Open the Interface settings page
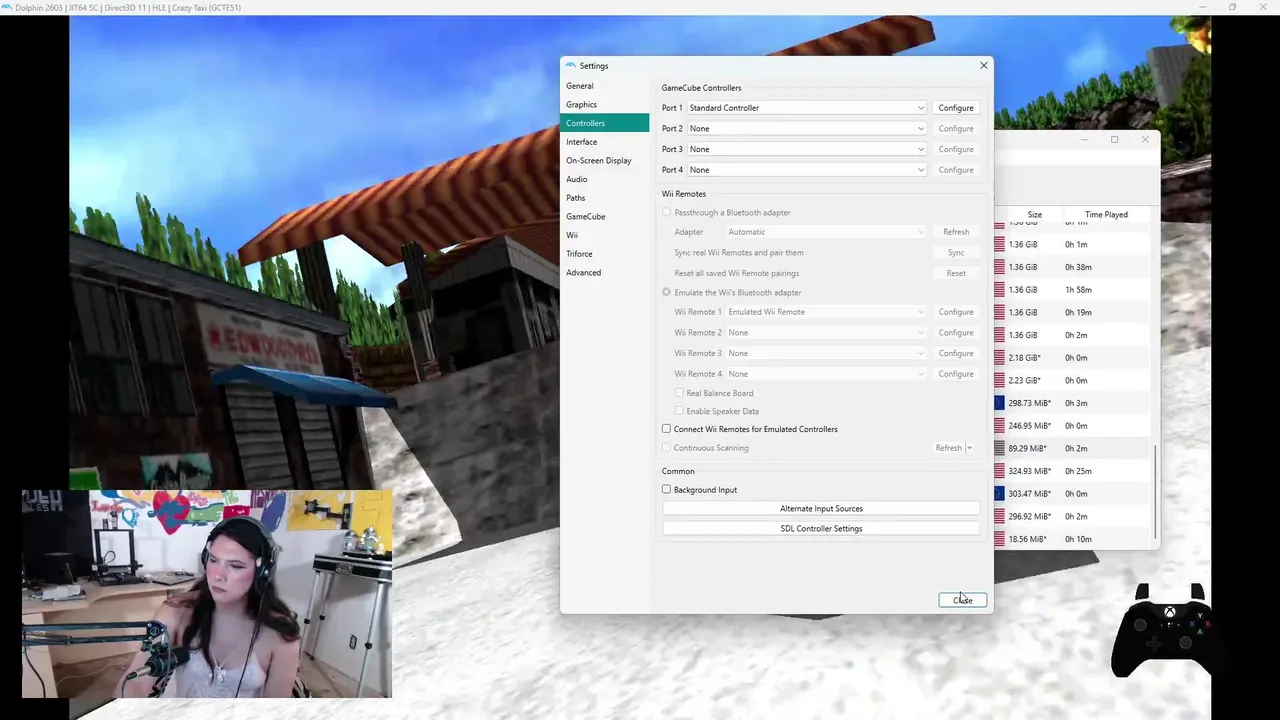The width and height of the screenshot is (1280, 720). 604,142
